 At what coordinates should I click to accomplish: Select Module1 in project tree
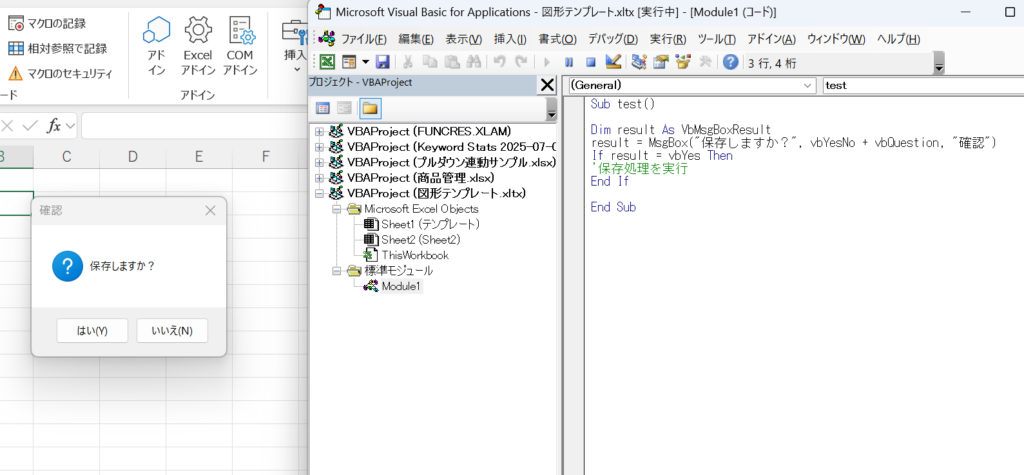pyautogui.click(x=401, y=286)
